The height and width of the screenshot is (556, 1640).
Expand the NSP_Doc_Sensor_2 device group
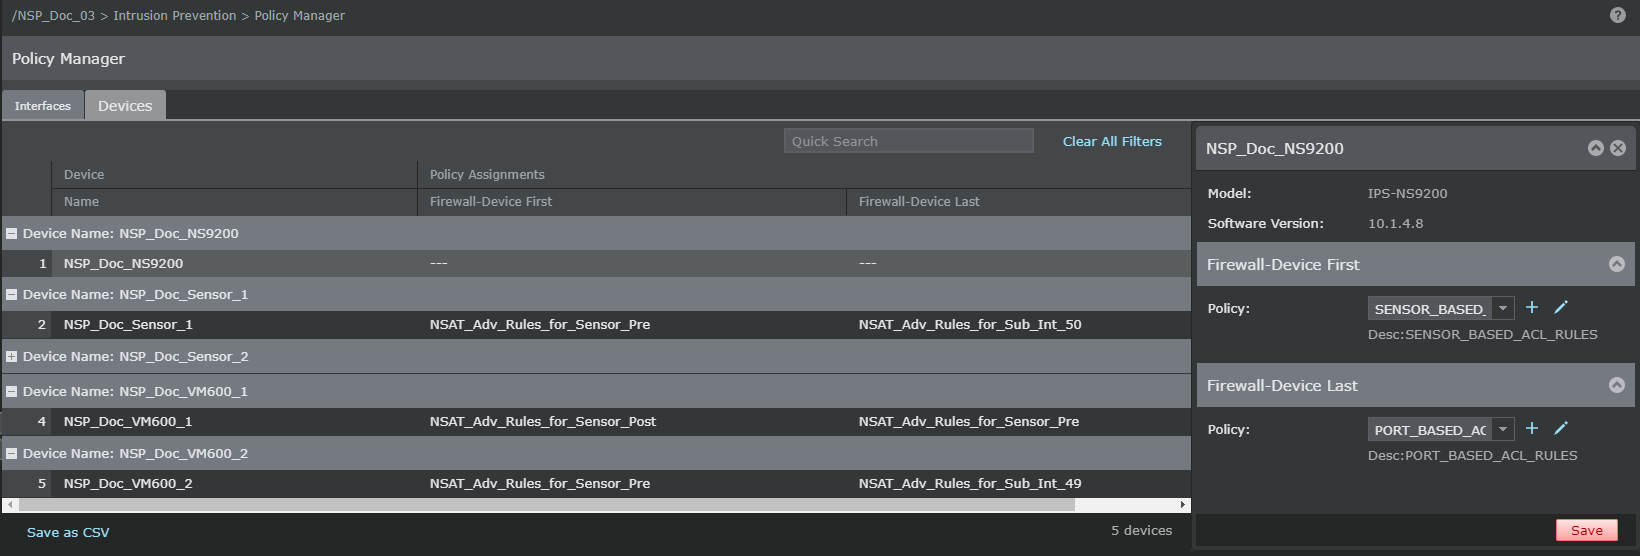(12, 356)
